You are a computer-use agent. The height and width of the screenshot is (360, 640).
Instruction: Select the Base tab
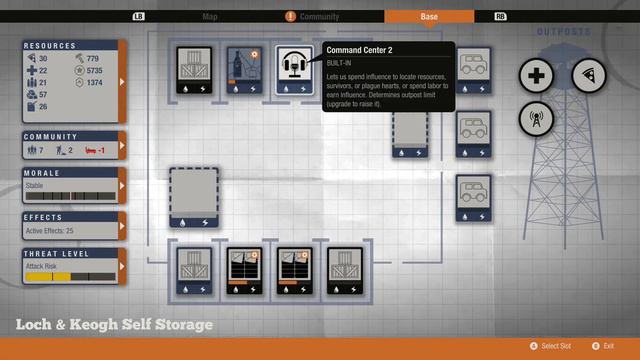point(429,16)
